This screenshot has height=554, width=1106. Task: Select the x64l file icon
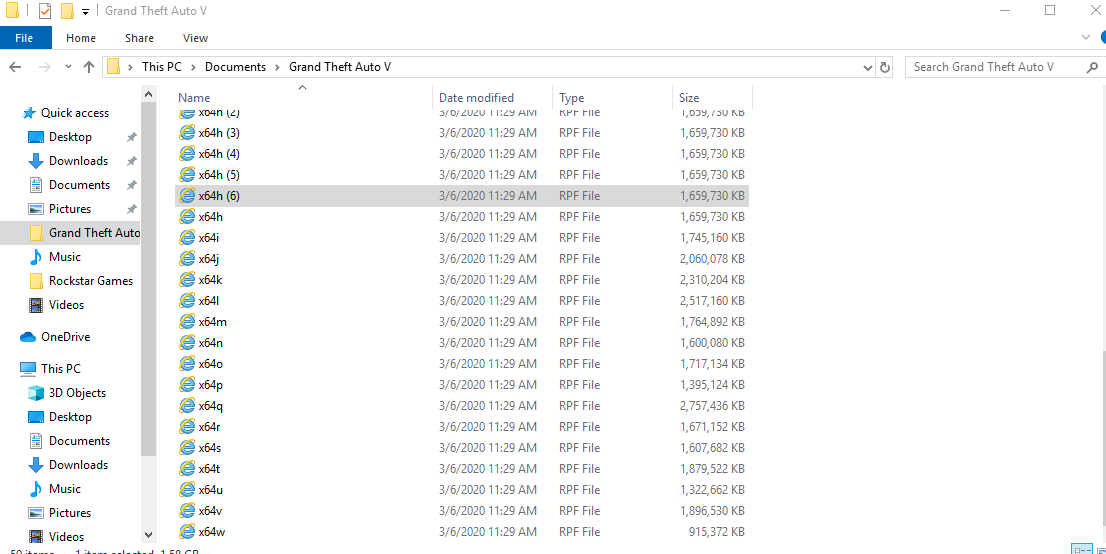click(187, 301)
